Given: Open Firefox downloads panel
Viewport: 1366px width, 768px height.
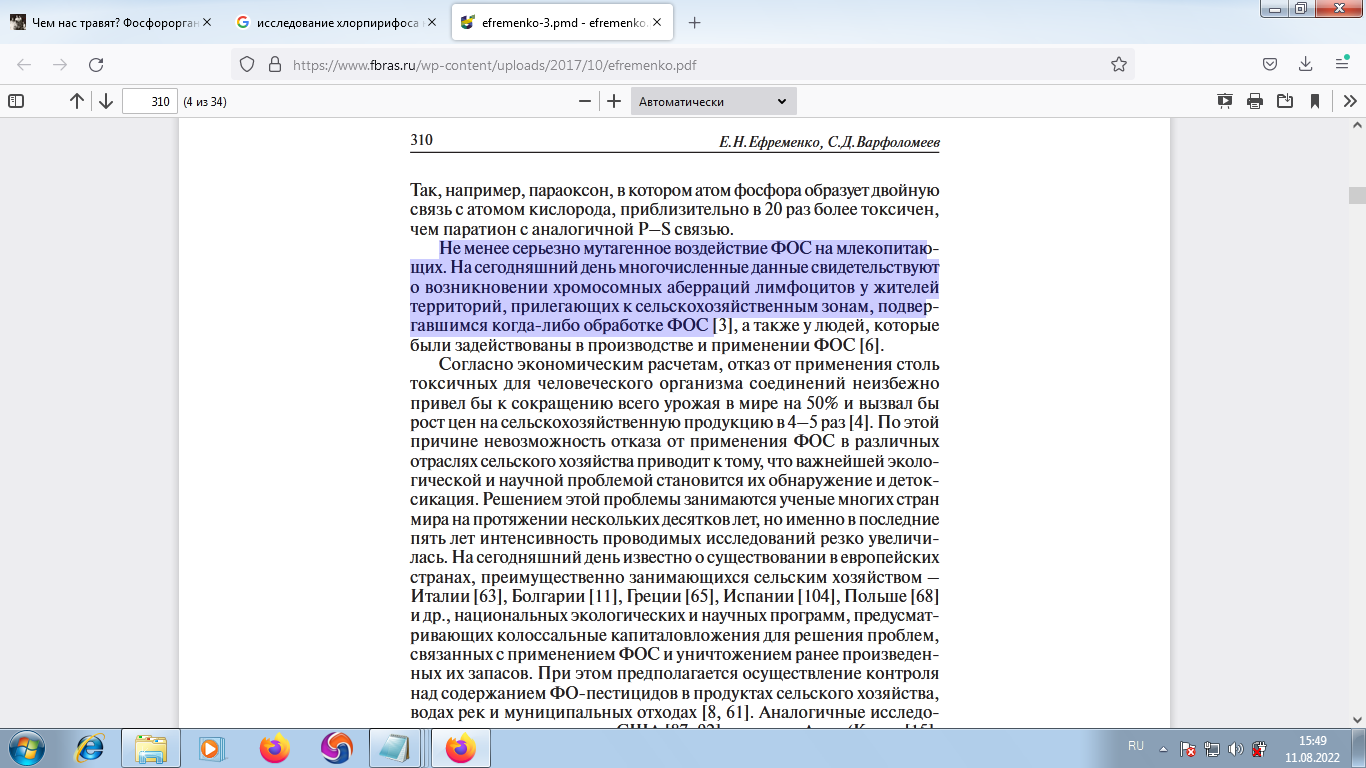Looking at the screenshot, I should [1306, 64].
